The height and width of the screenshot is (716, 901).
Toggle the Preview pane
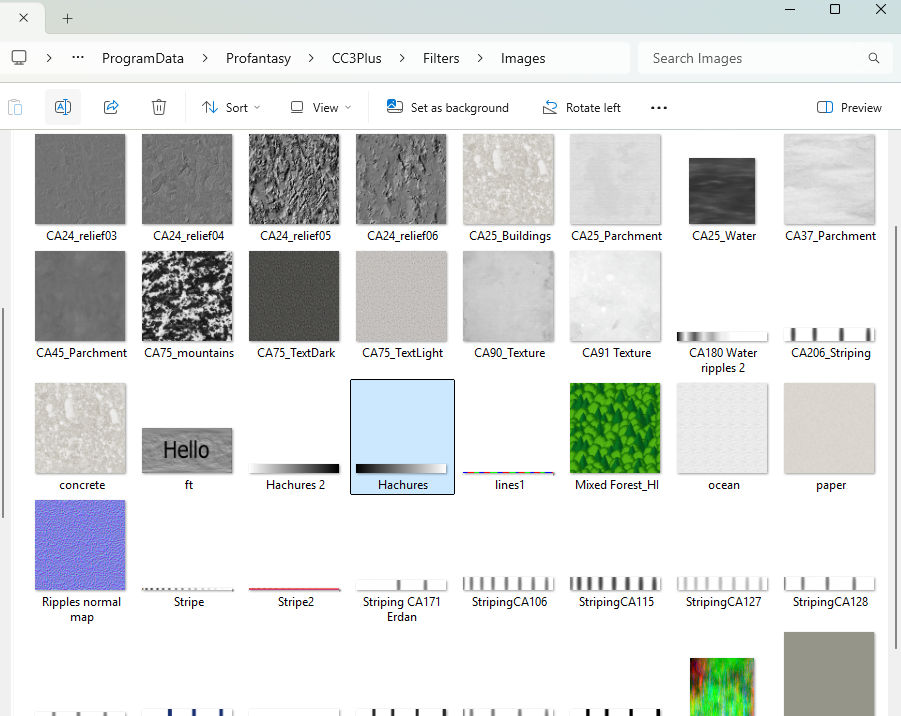click(x=849, y=107)
